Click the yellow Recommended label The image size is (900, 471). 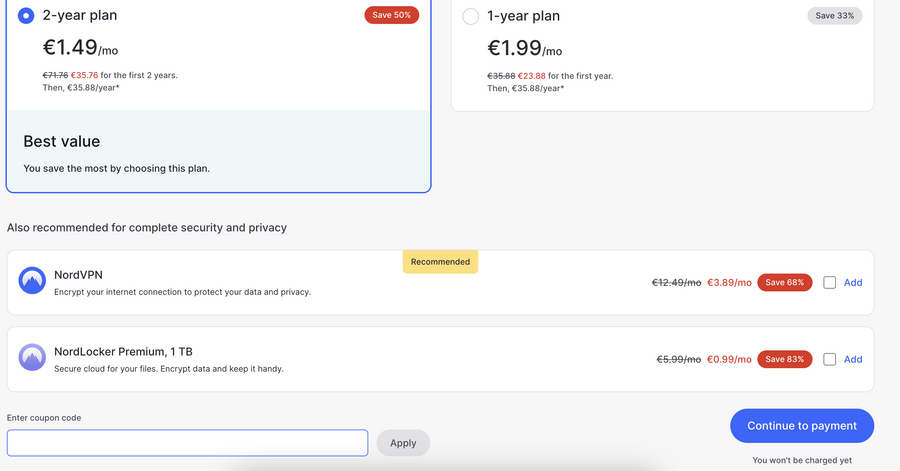point(440,262)
